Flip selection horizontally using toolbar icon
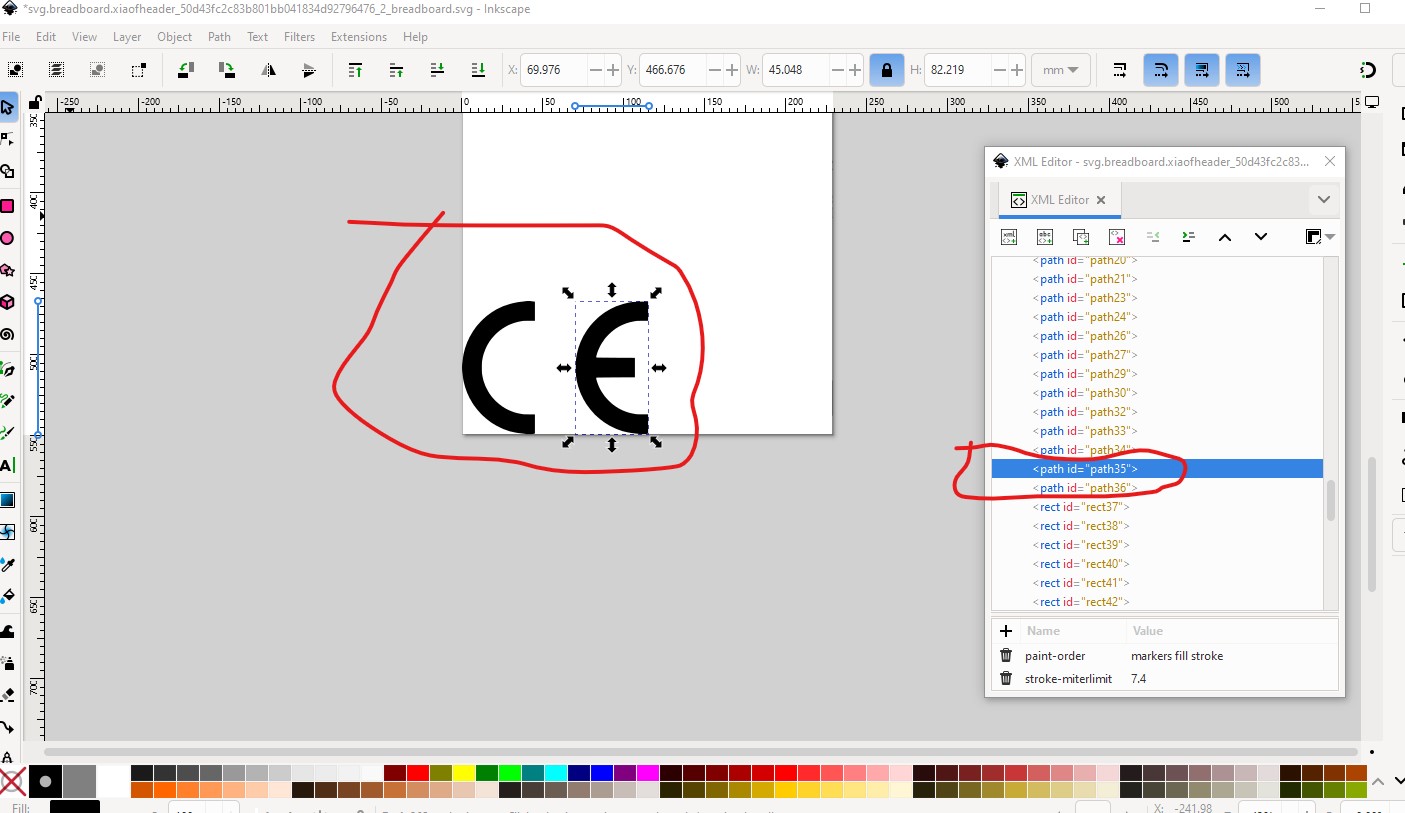This screenshot has height=813, width=1405. click(268, 70)
